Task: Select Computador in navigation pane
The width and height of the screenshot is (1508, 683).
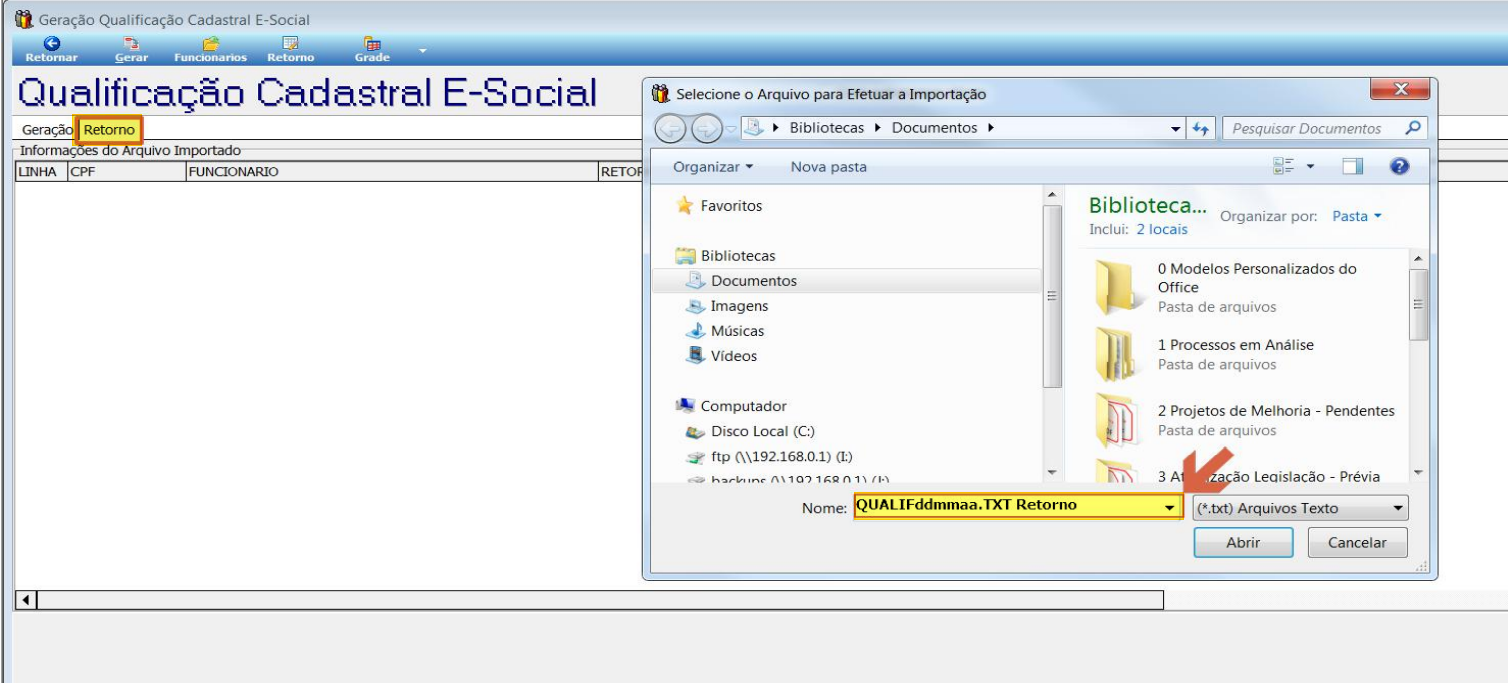Action: point(731,406)
